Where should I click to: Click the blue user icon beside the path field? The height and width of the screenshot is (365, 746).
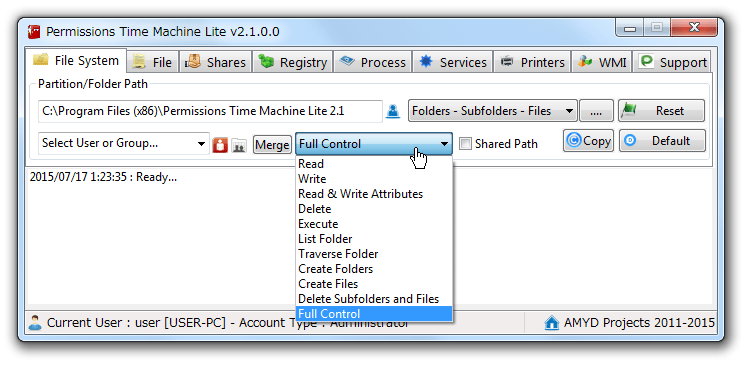pyautogui.click(x=393, y=111)
